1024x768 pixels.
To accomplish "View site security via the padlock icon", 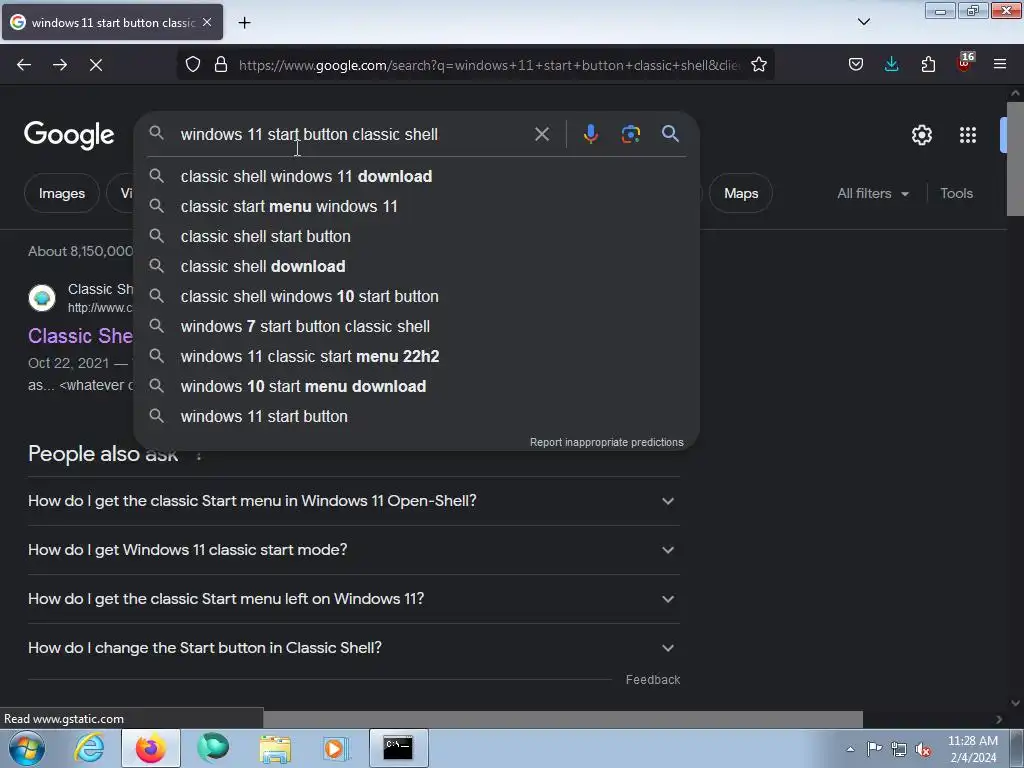I will tap(221, 65).
